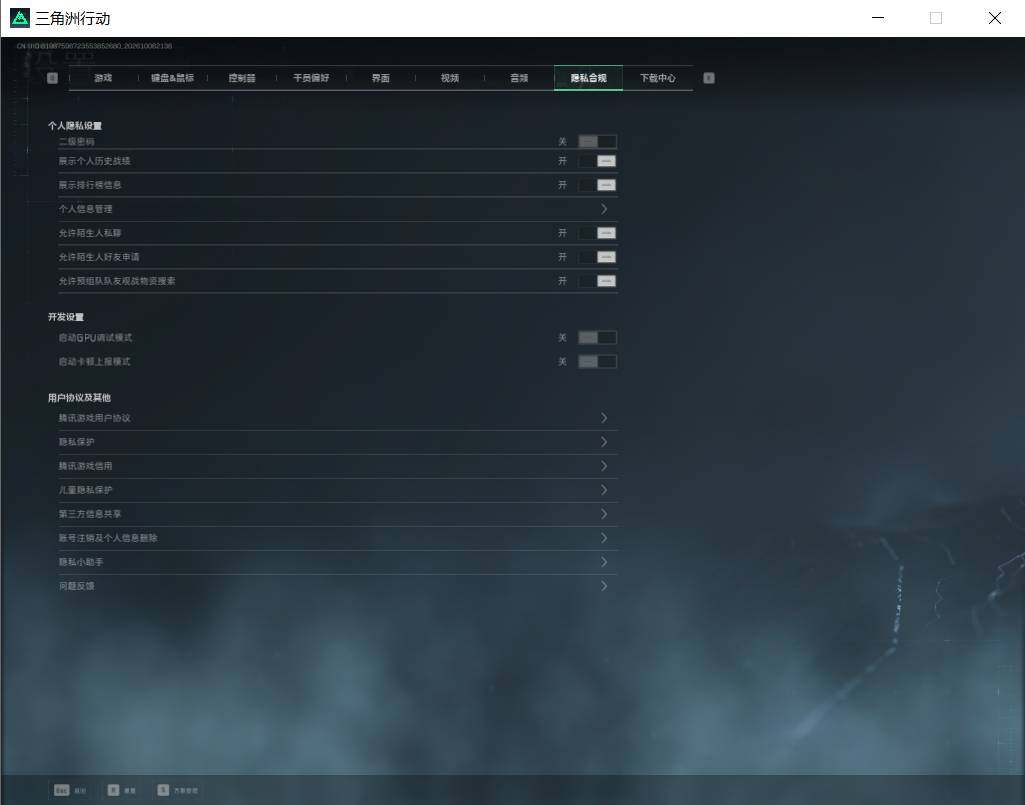This screenshot has height=805, width=1025.
Task: Open the 键盘&鼠标 tab
Action: click(x=173, y=78)
